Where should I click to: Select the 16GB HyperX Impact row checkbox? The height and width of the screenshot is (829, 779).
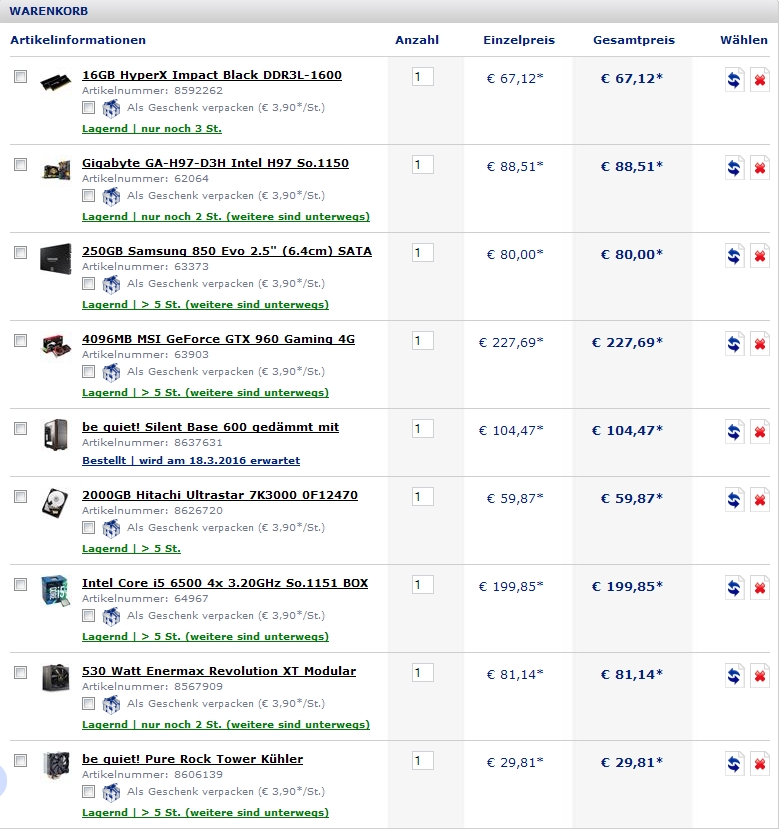(x=20, y=77)
